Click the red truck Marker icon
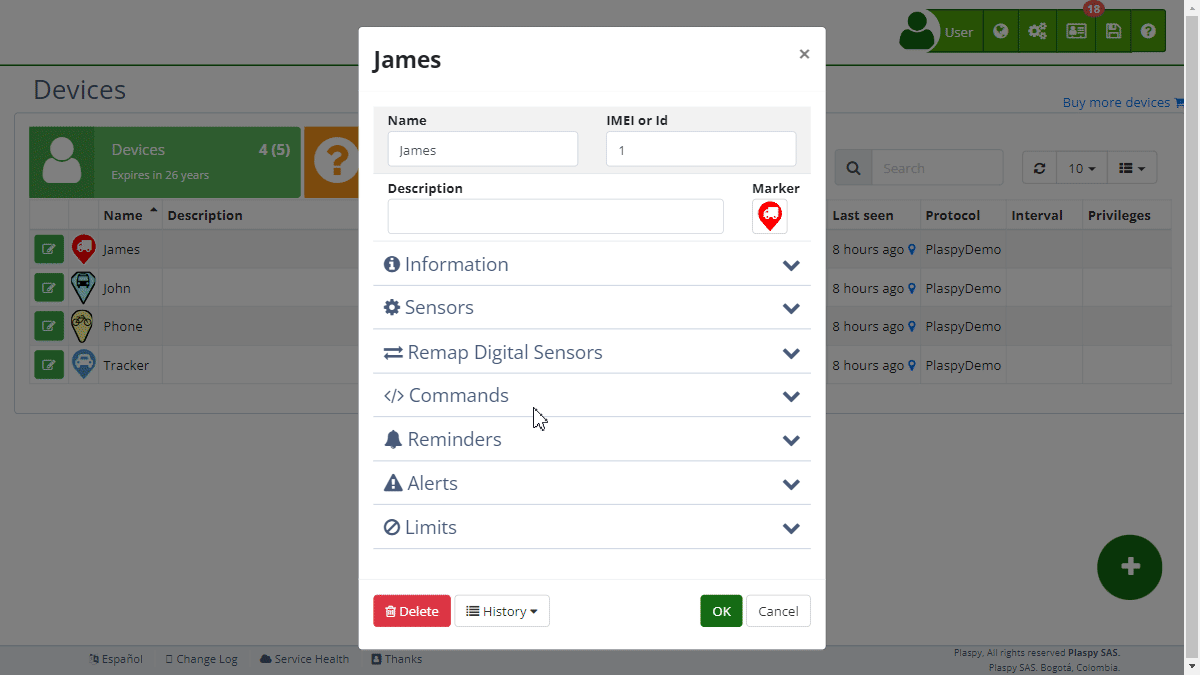 click(x=769, y=216)
